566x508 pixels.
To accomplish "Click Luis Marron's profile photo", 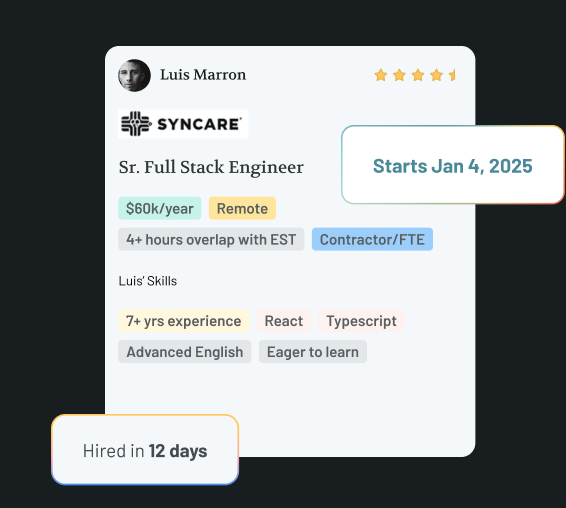I will (x=134, y=75).
